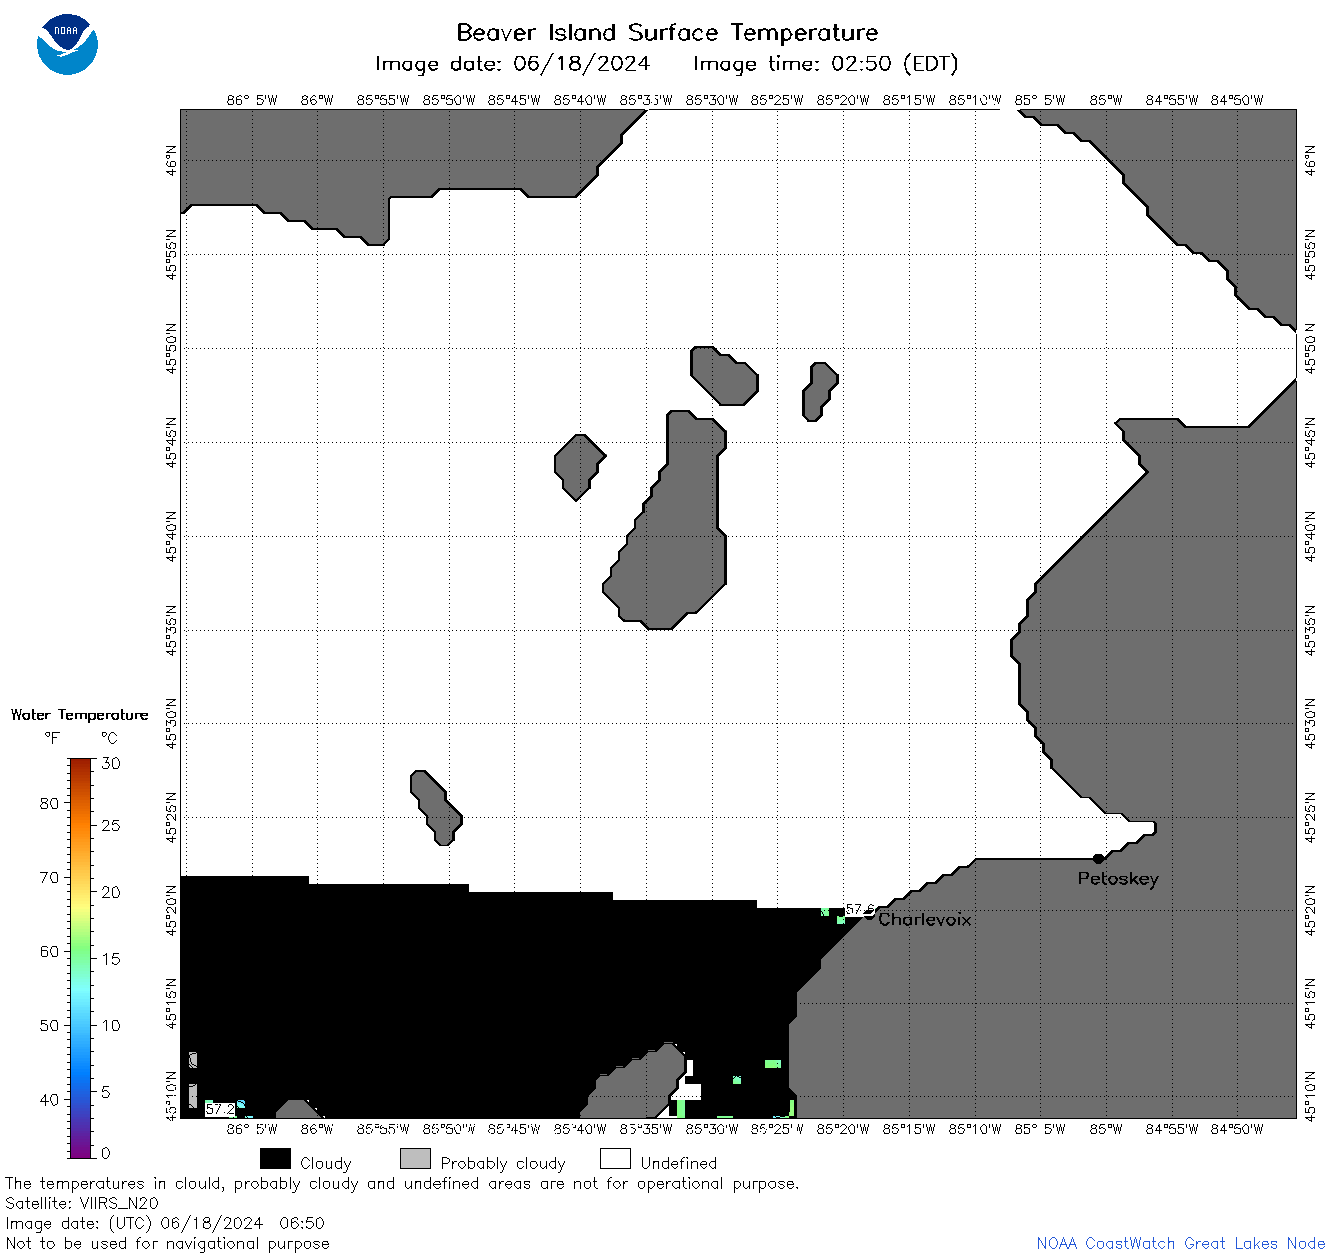
Task: Click the rainbow water temperature color bar
Action: 81,958
